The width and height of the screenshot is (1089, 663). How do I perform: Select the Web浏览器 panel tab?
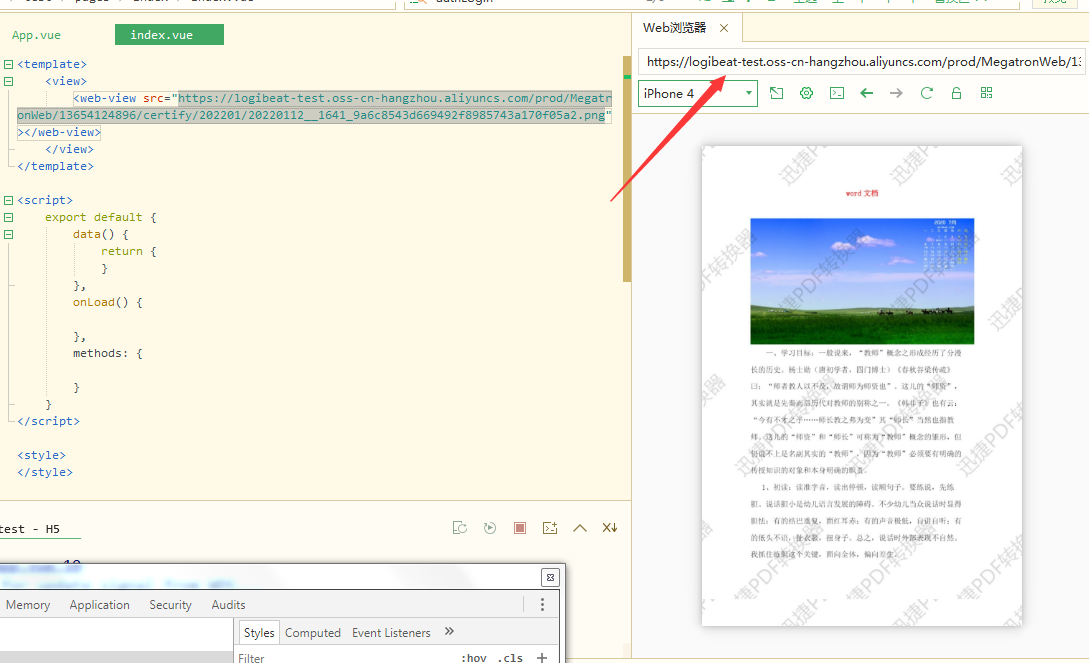tap(674, 28)
